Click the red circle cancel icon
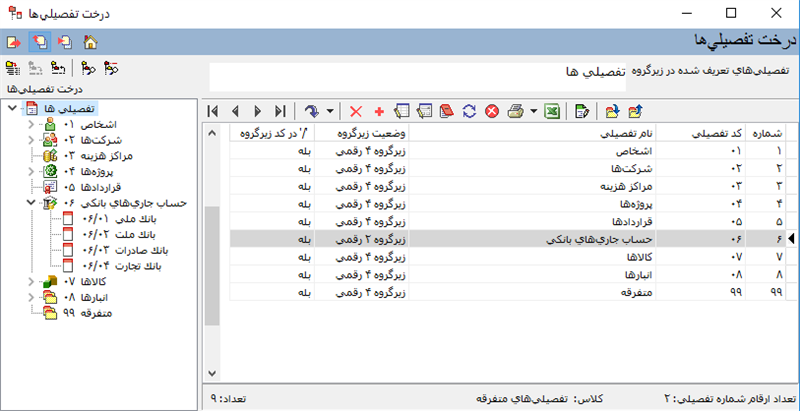This screenshot has width=800, height=411. coord(491,111)
